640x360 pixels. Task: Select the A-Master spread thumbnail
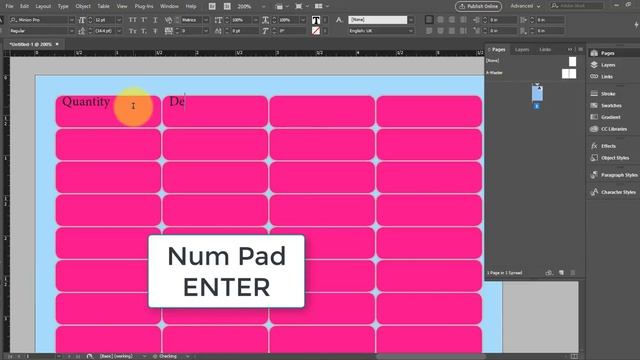point(569,73)
